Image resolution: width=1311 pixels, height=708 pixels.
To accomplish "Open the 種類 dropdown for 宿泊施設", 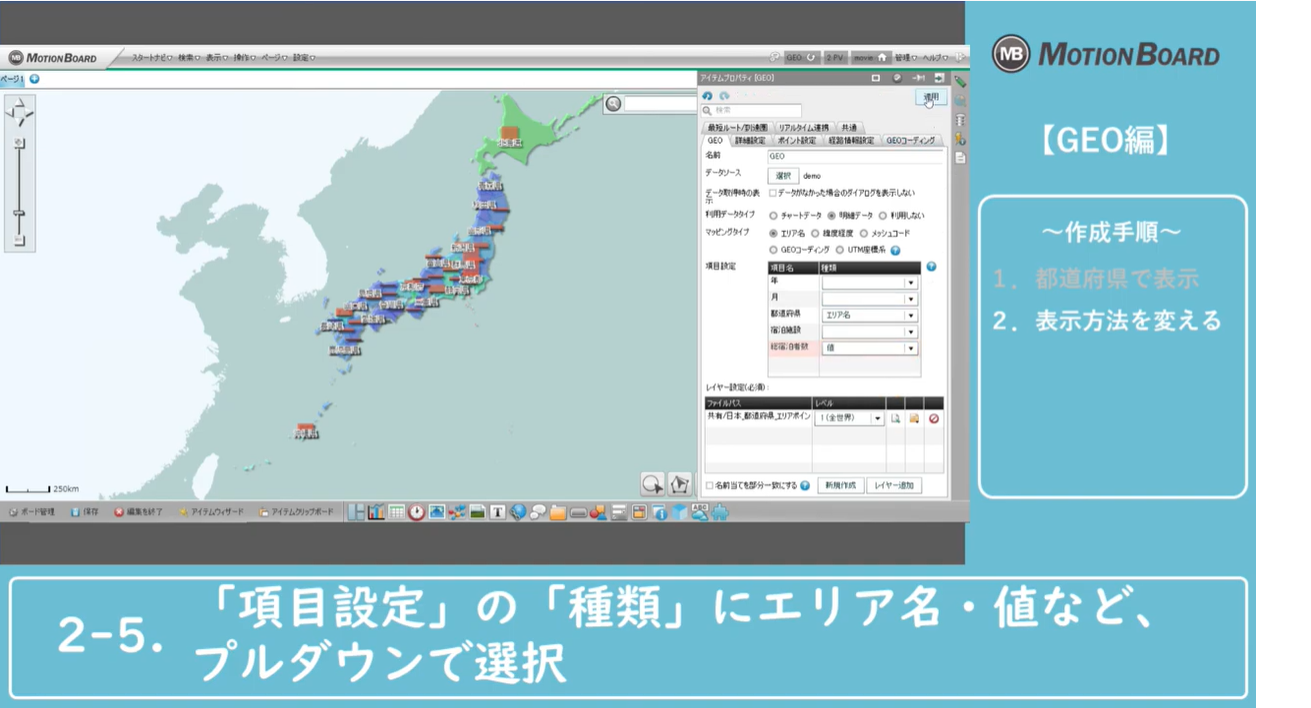I will (869, 331).
